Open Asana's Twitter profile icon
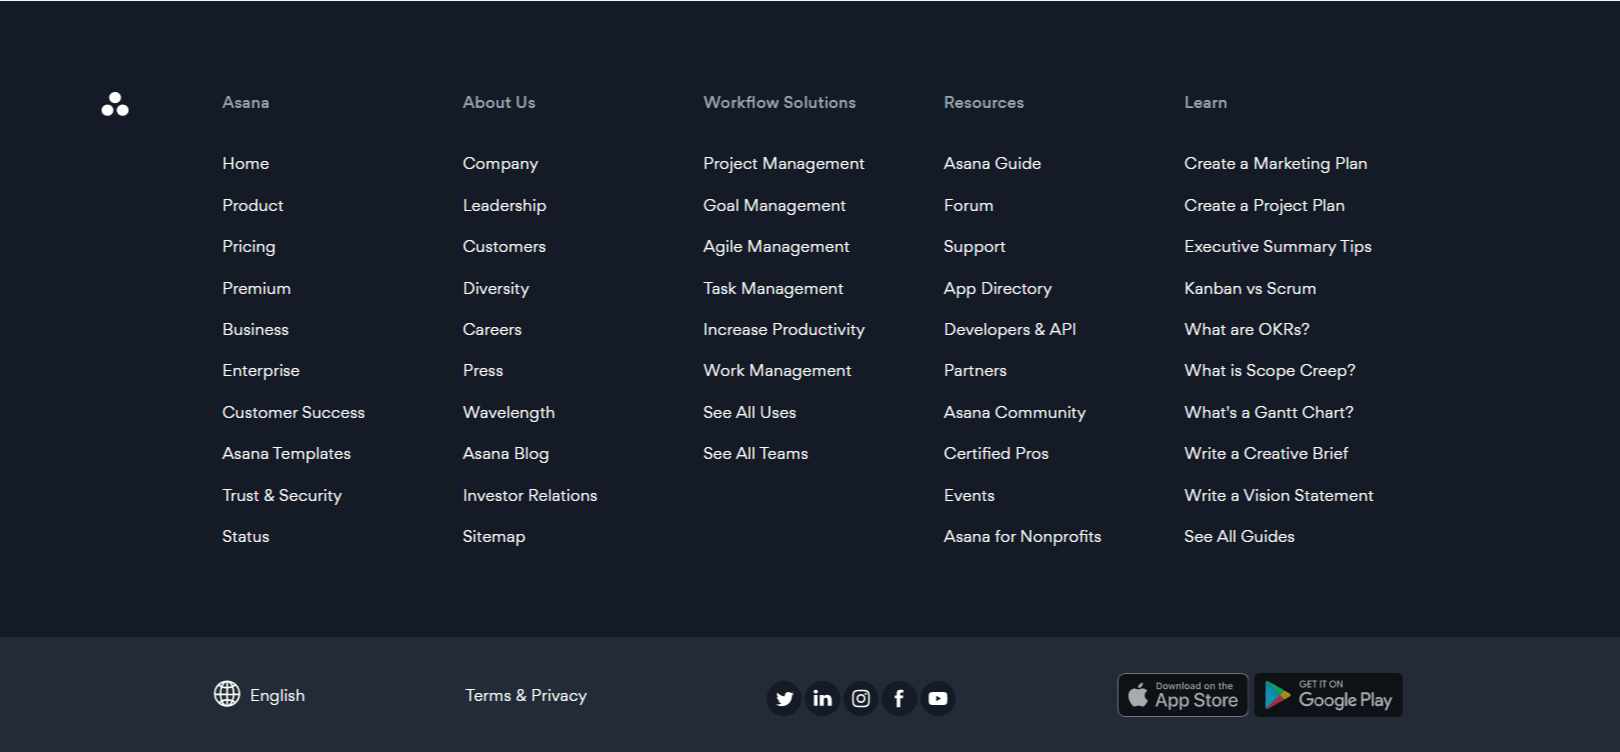 (x=784, y=698)
